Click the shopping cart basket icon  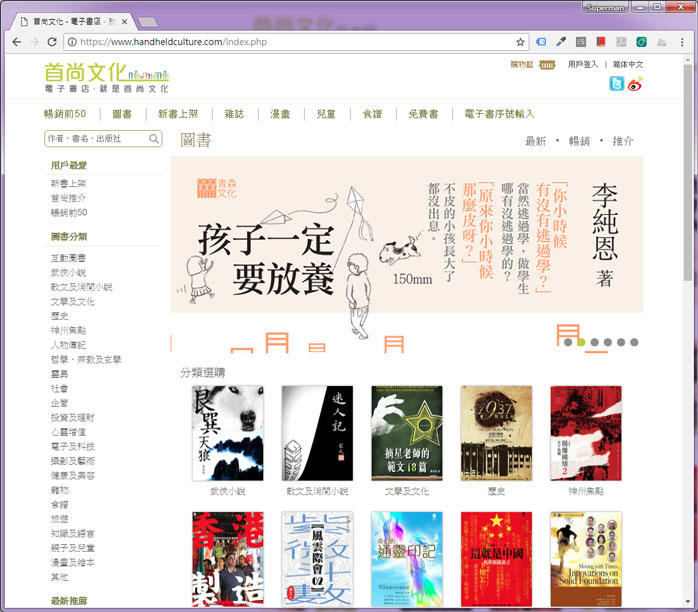(x=547, y=65)
